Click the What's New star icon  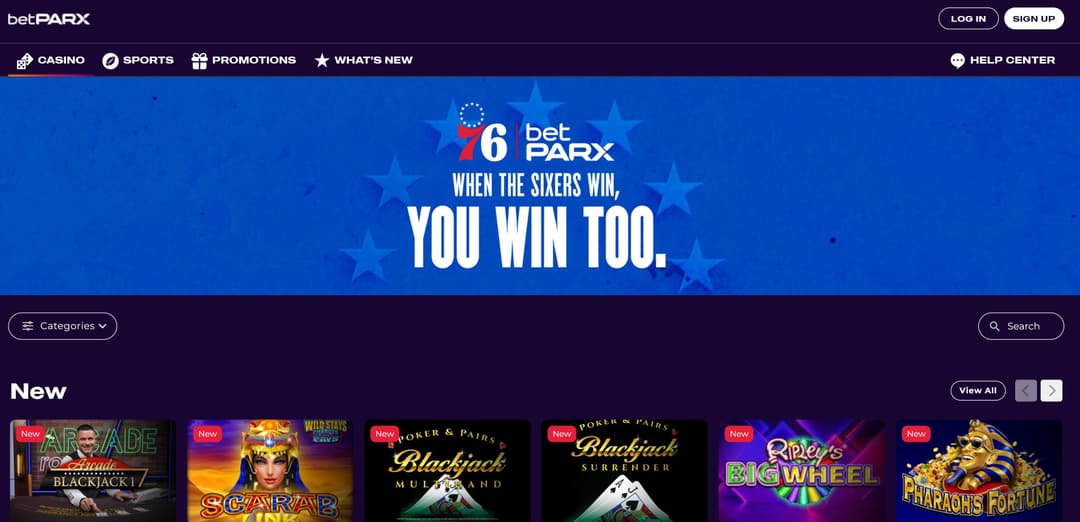(322, 61)
